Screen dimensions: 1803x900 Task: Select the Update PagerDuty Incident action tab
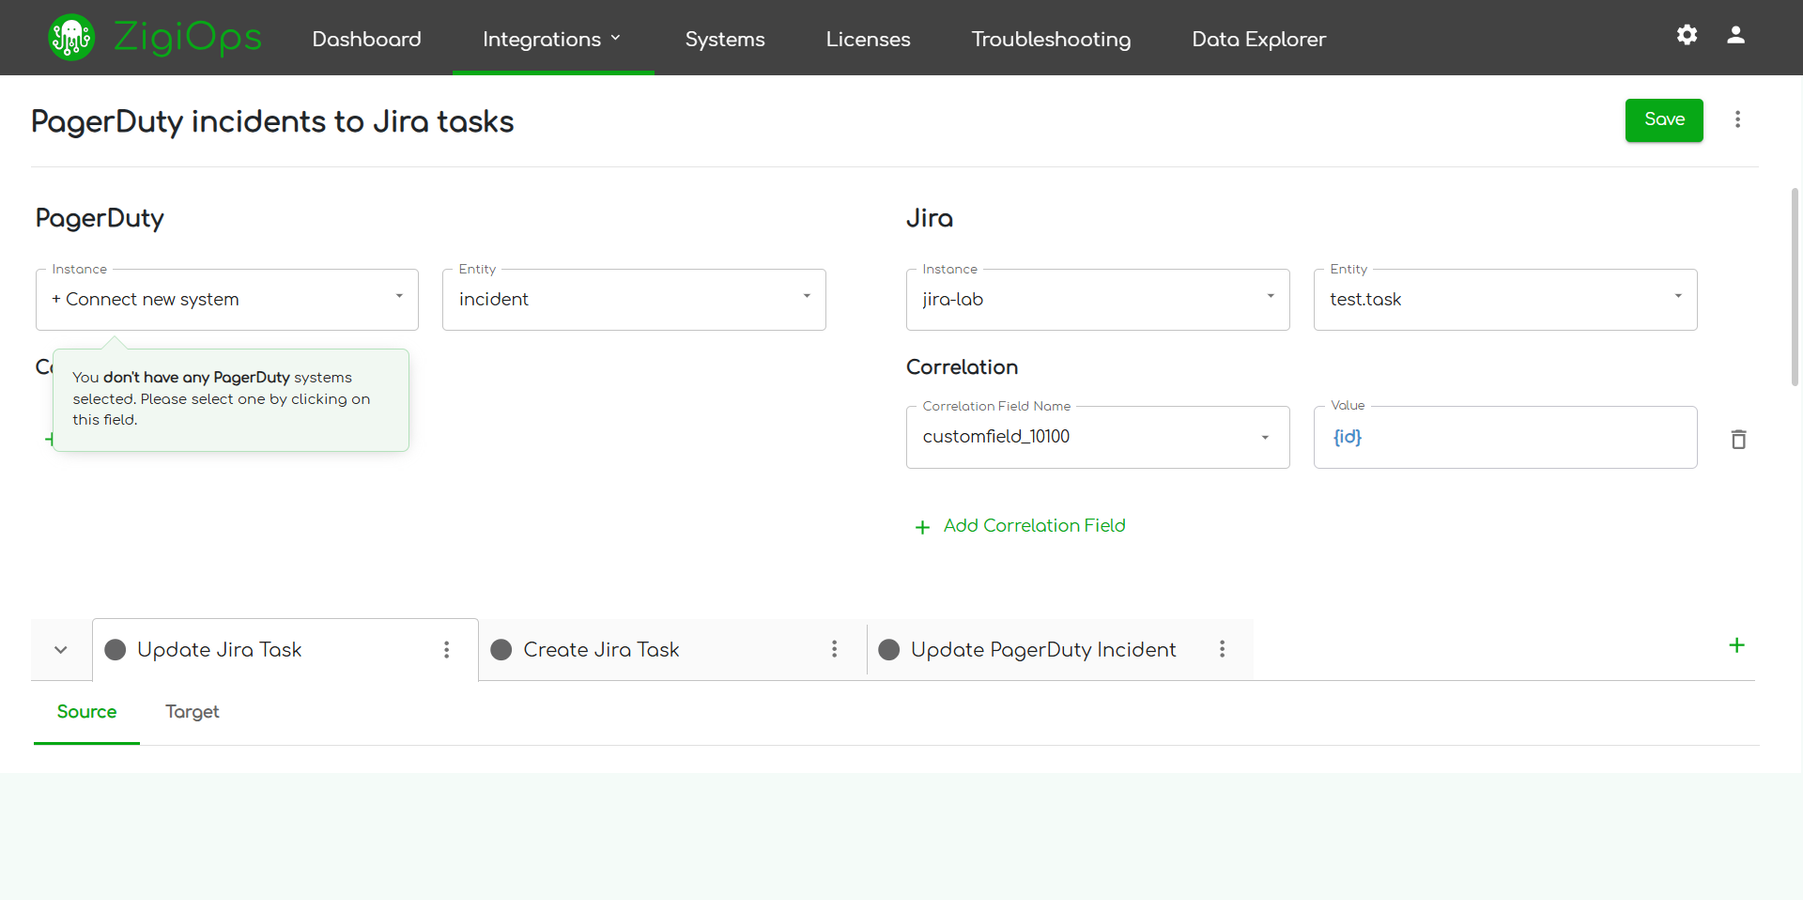coord(1060,650)
